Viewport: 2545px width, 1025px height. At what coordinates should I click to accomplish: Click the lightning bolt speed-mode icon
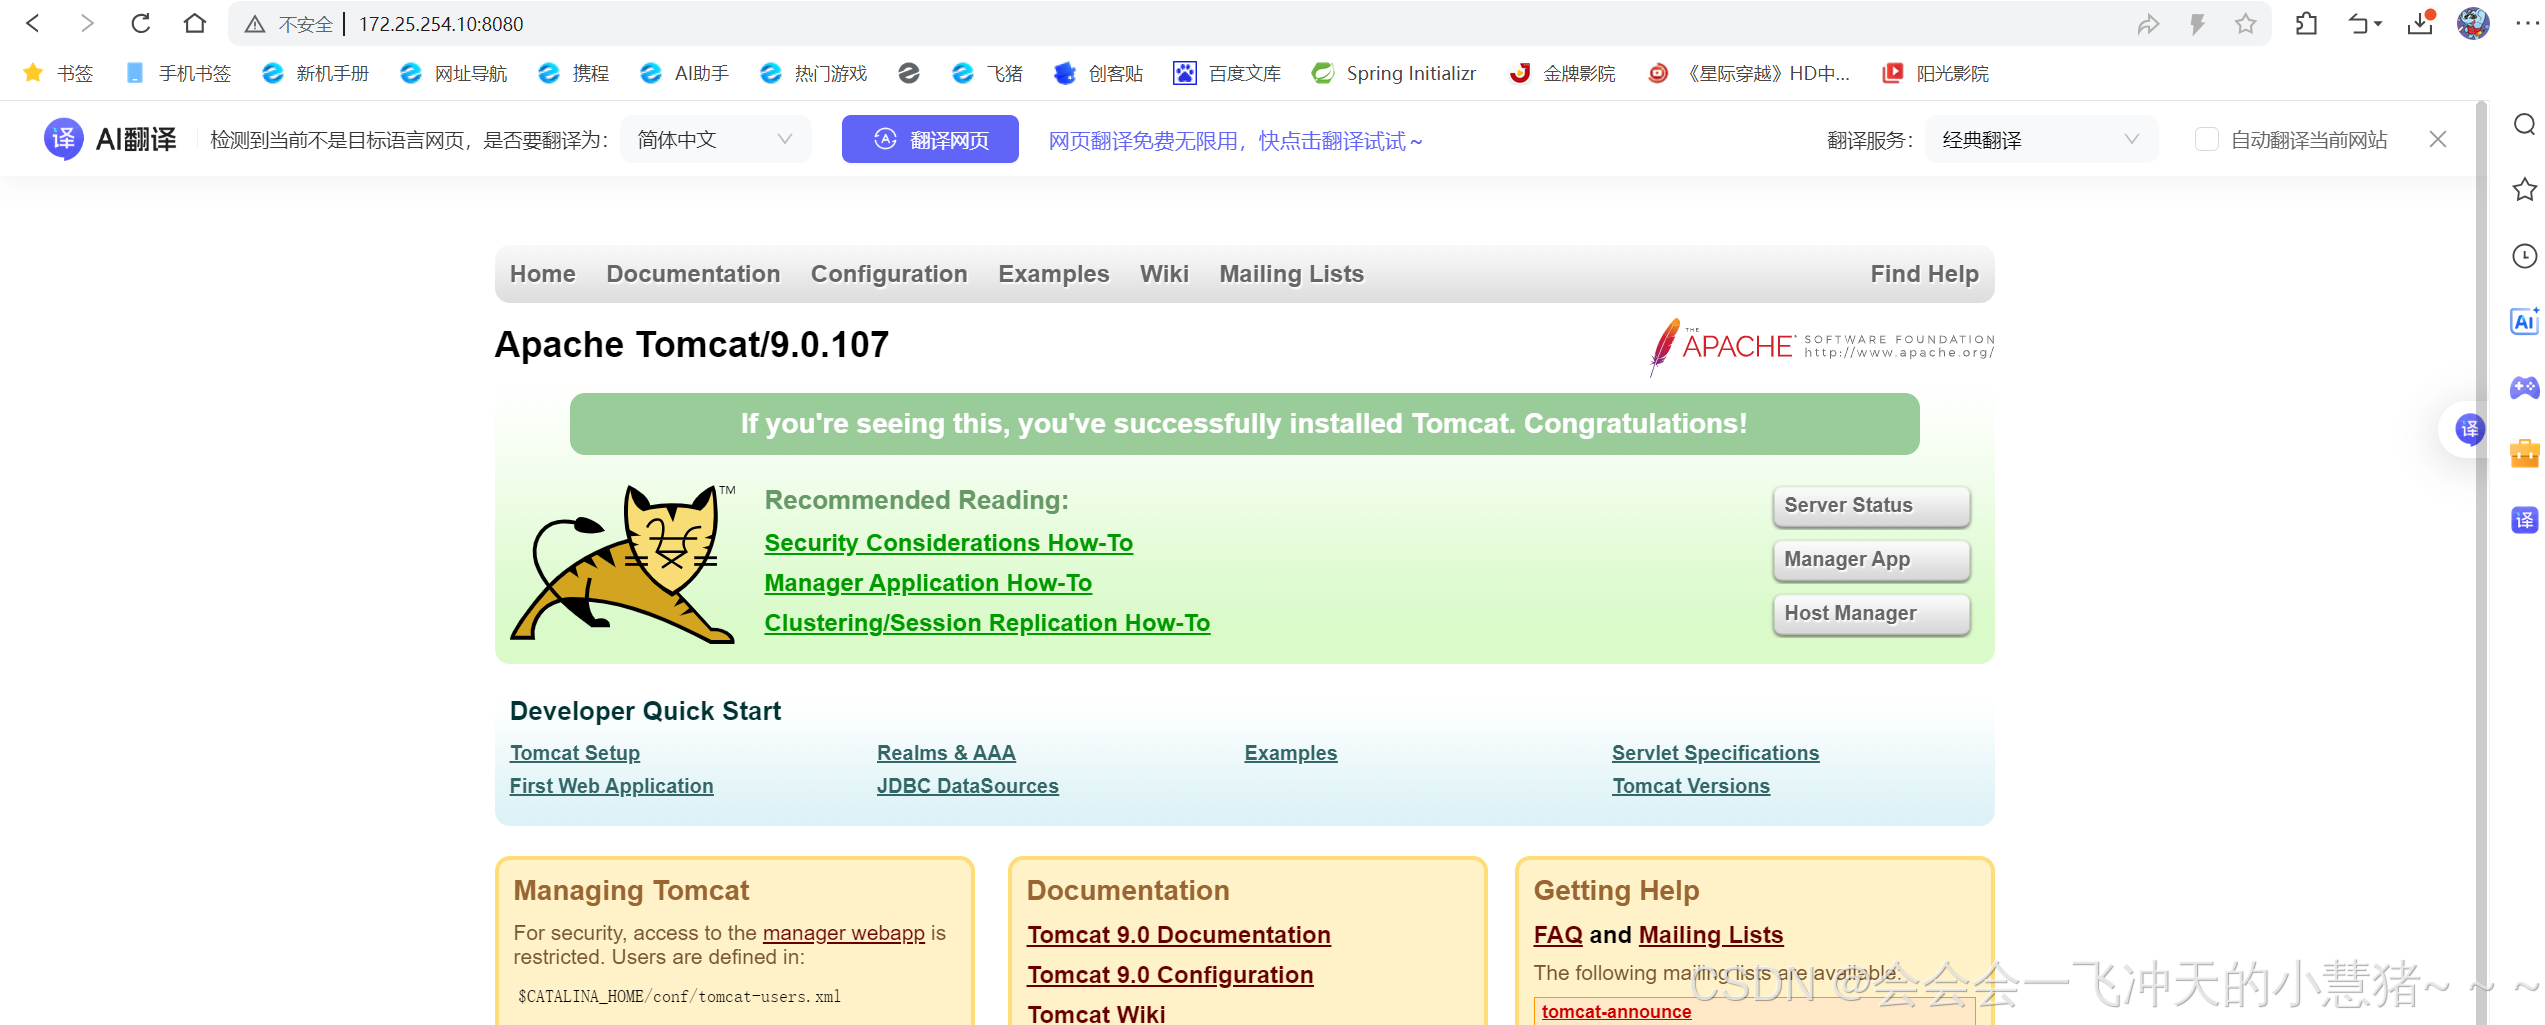pyautogui.click(x=2197, y=24)
